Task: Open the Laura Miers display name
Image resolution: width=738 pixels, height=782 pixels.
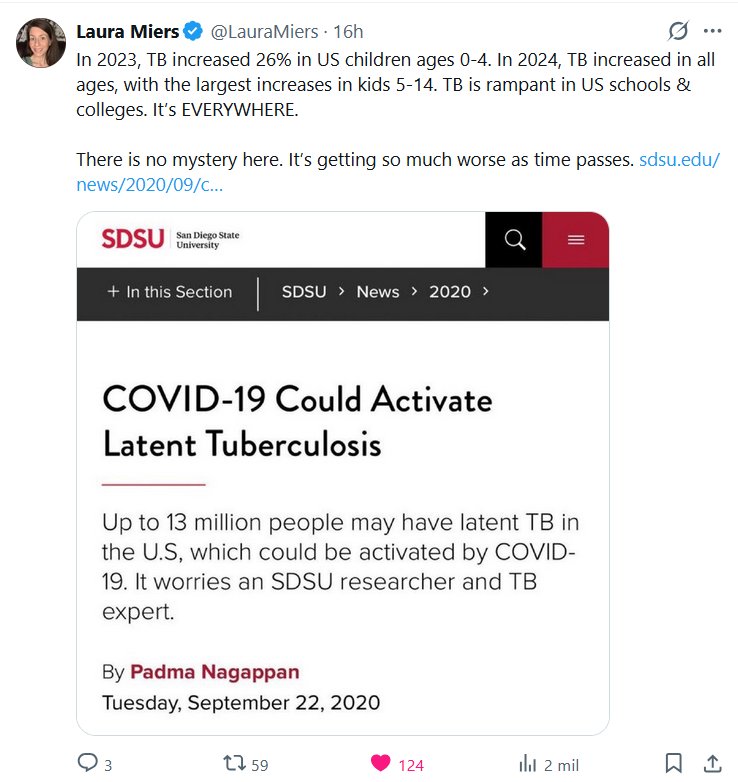Action: pos(127,32)
